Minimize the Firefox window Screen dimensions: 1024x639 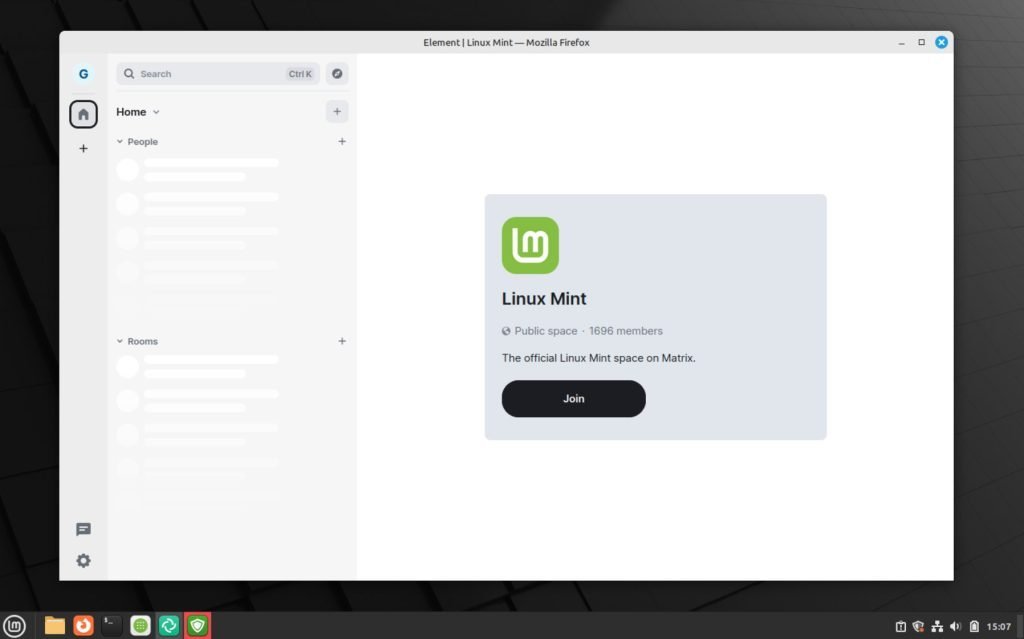point(901,42)
